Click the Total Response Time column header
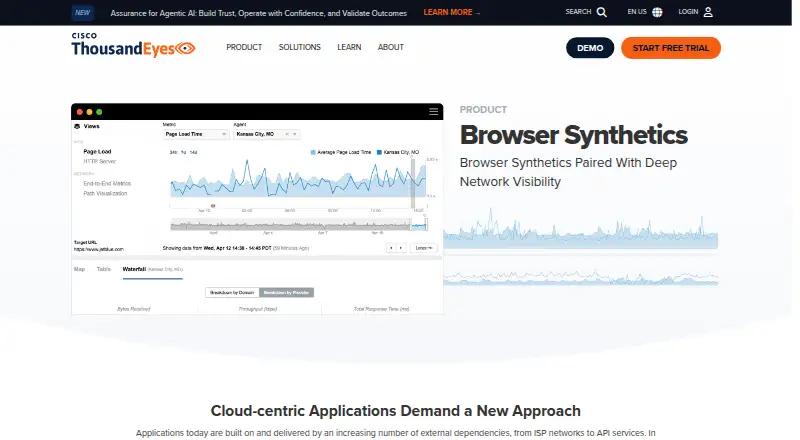The height and width of the screenshot is (440, 800). (382, 309)
